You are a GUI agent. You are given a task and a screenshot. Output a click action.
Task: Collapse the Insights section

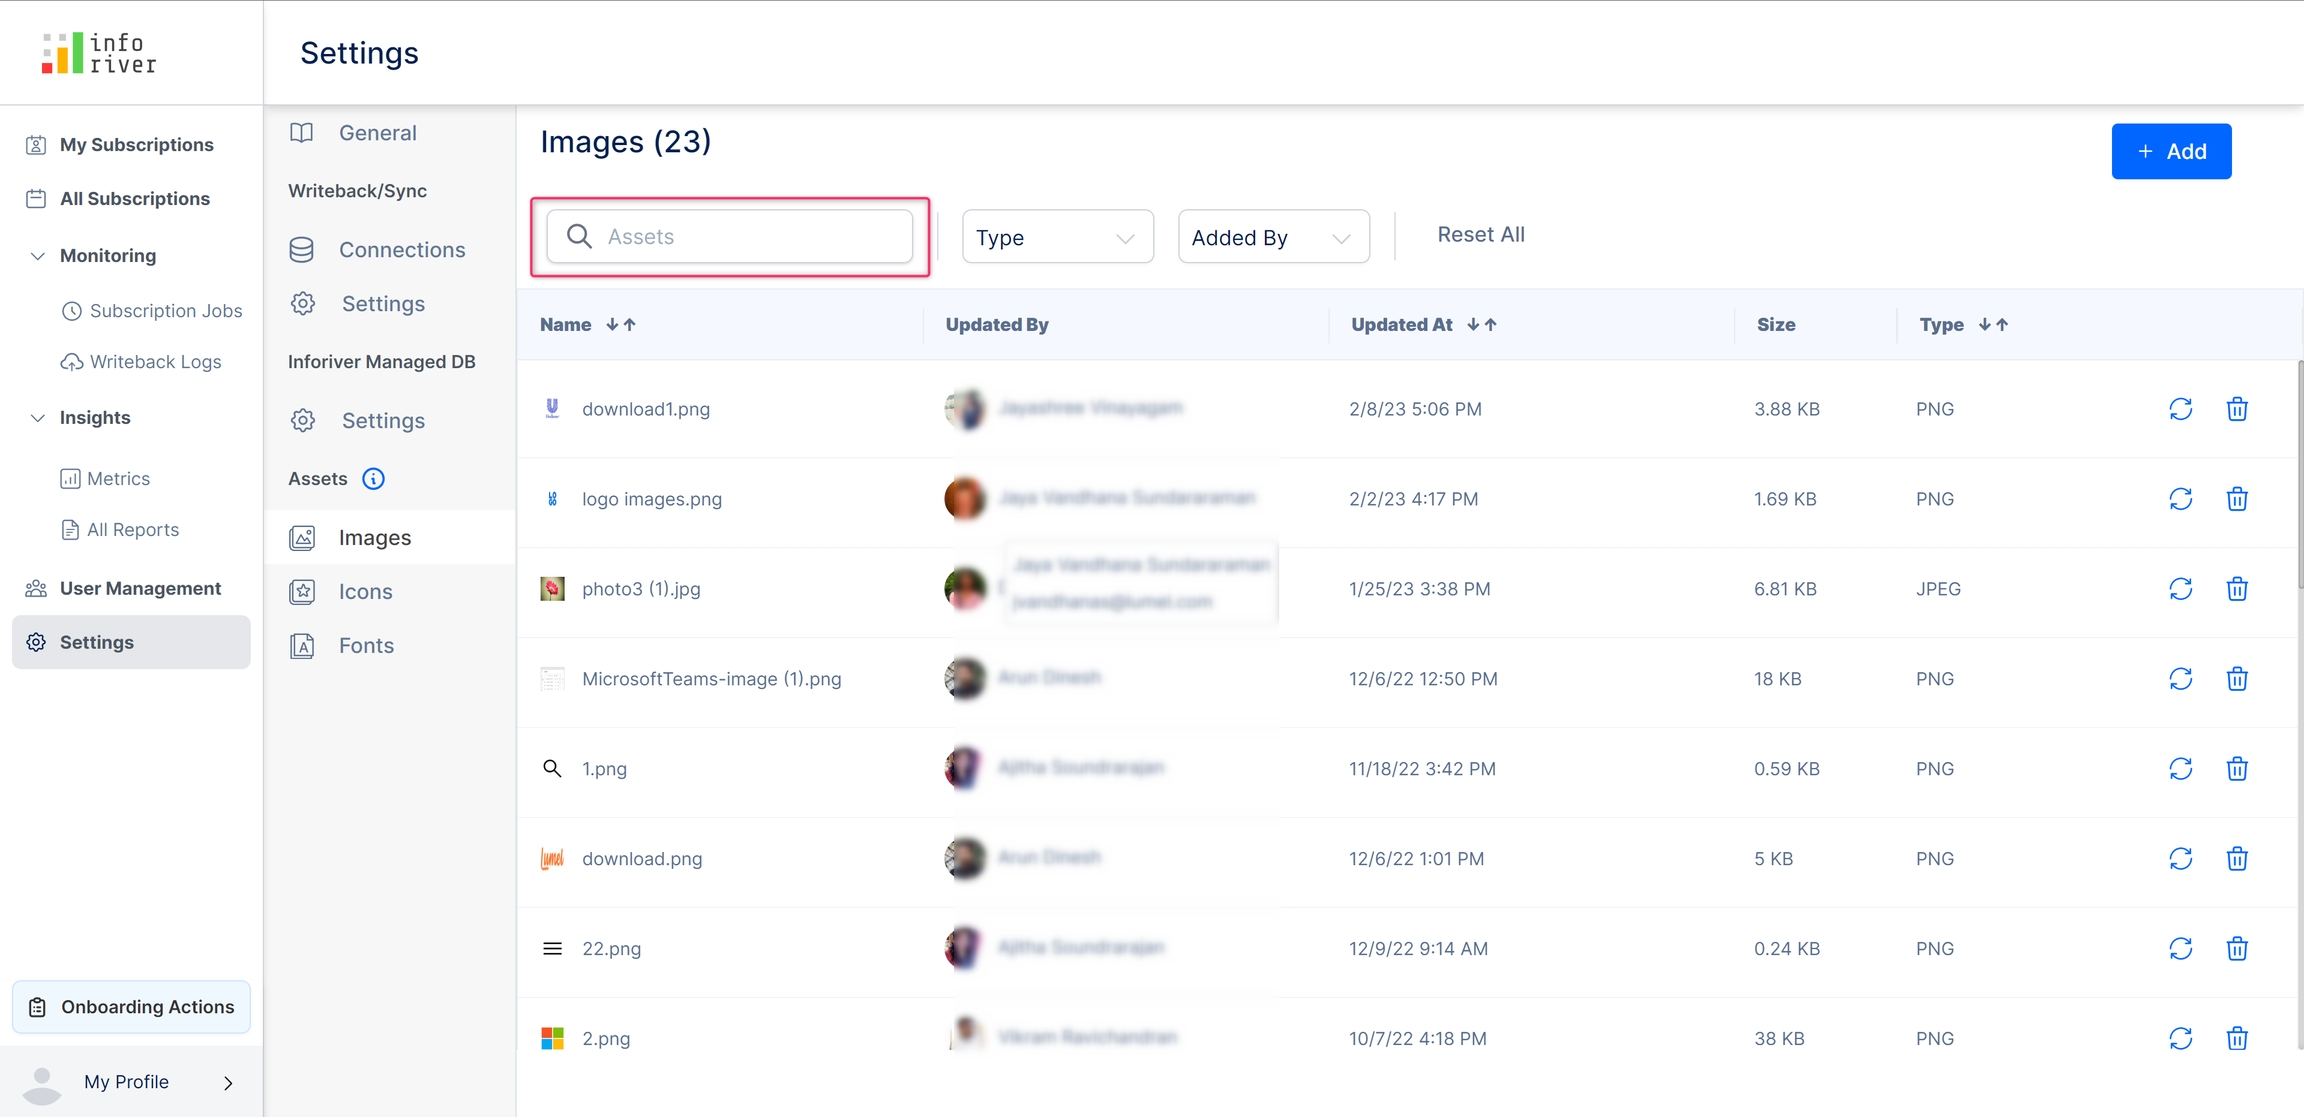38,418
